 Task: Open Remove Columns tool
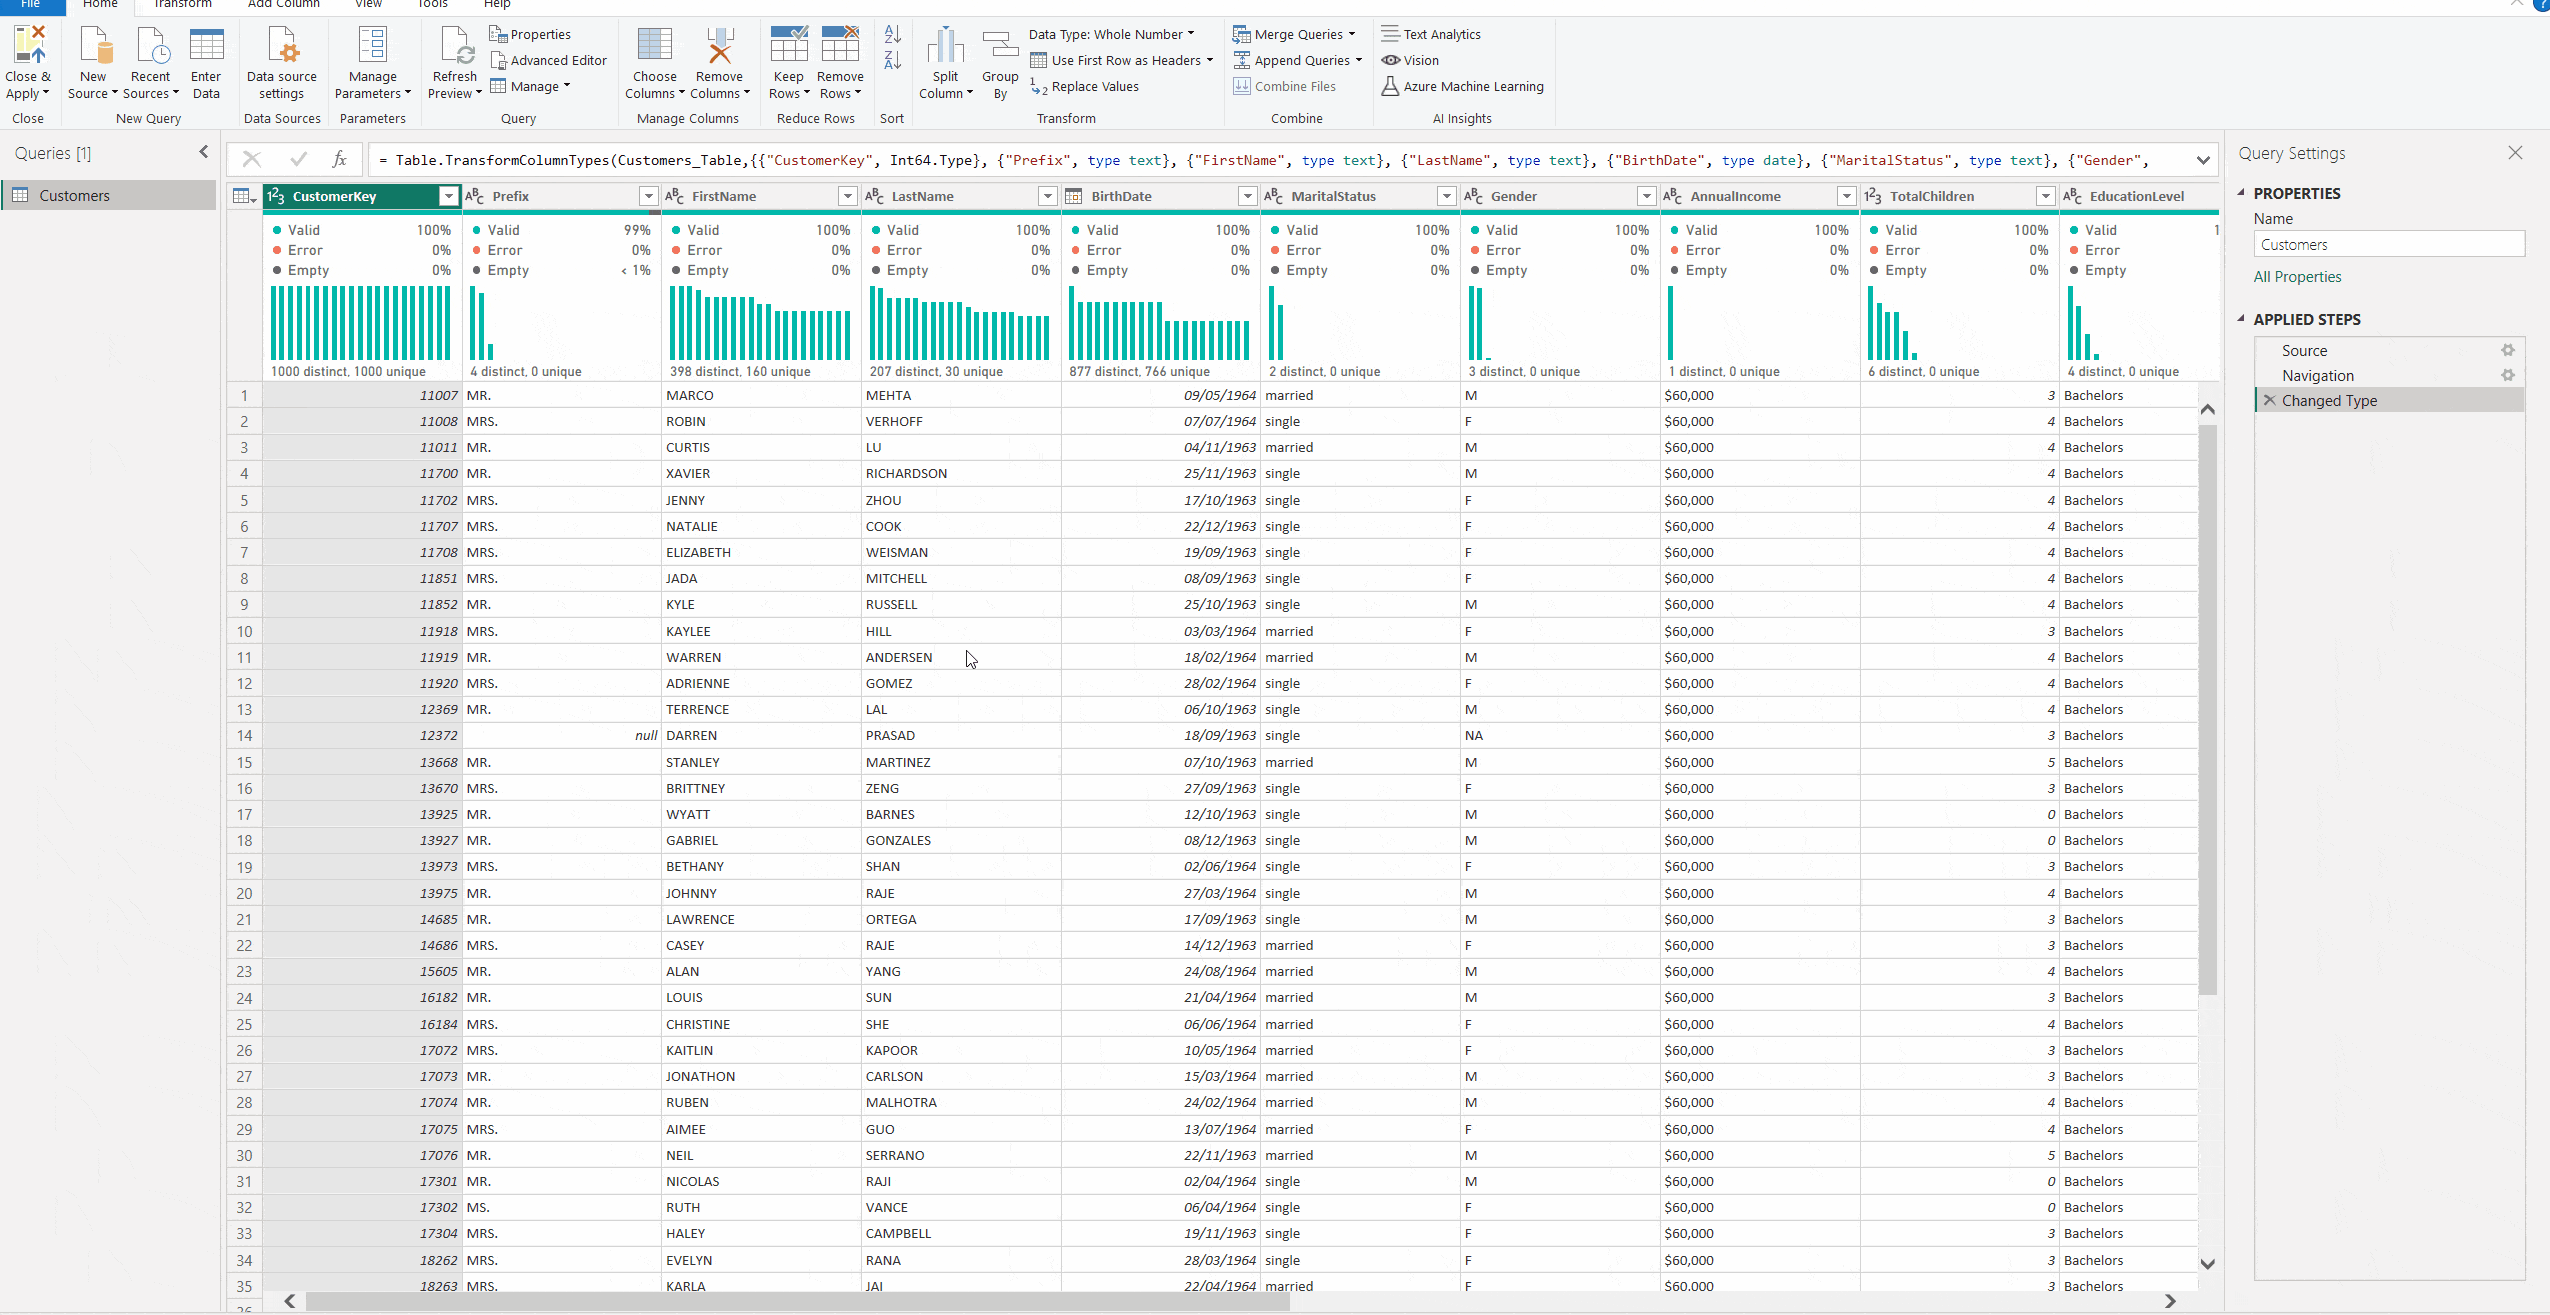click(720, 60)
